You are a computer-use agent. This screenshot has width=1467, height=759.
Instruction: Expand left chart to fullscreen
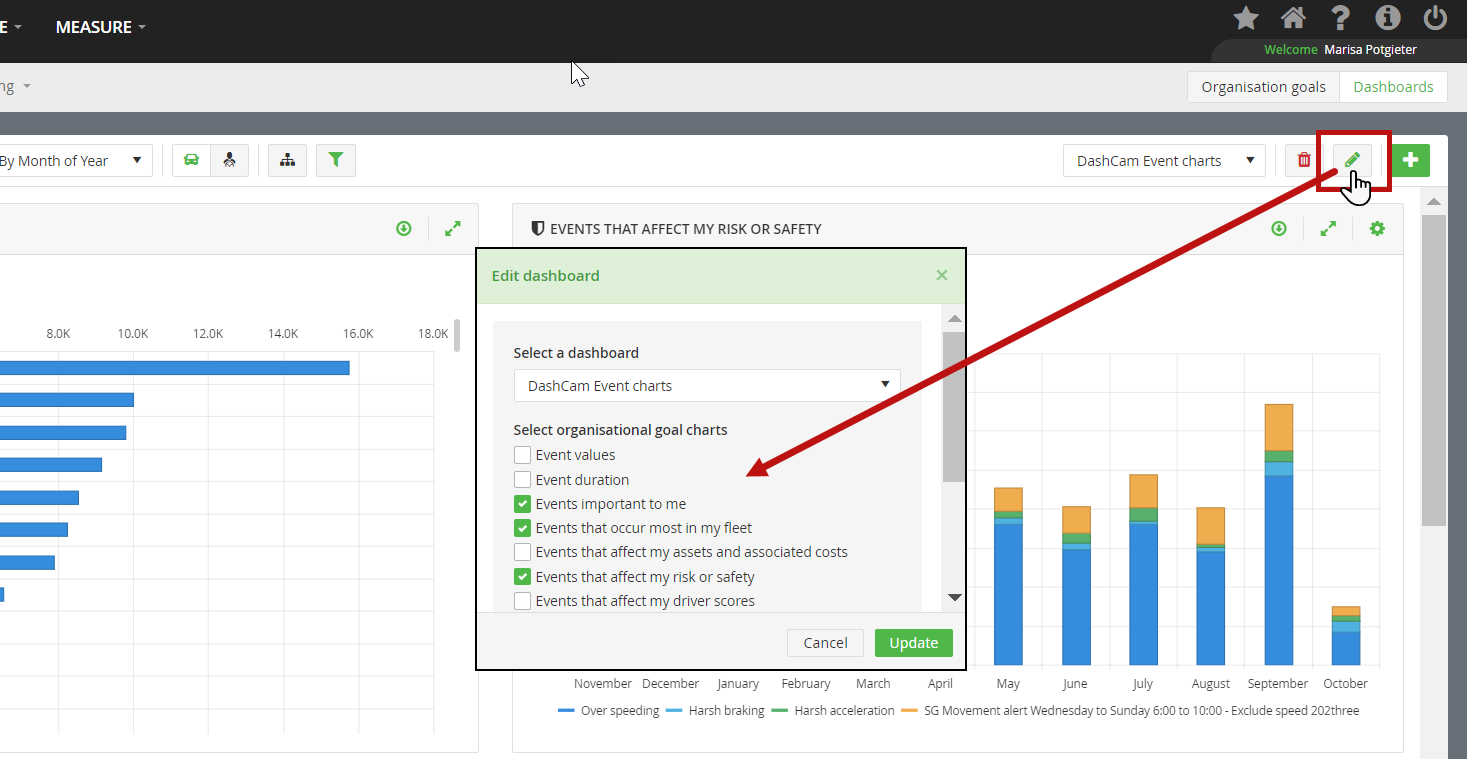tap(453, 229)
